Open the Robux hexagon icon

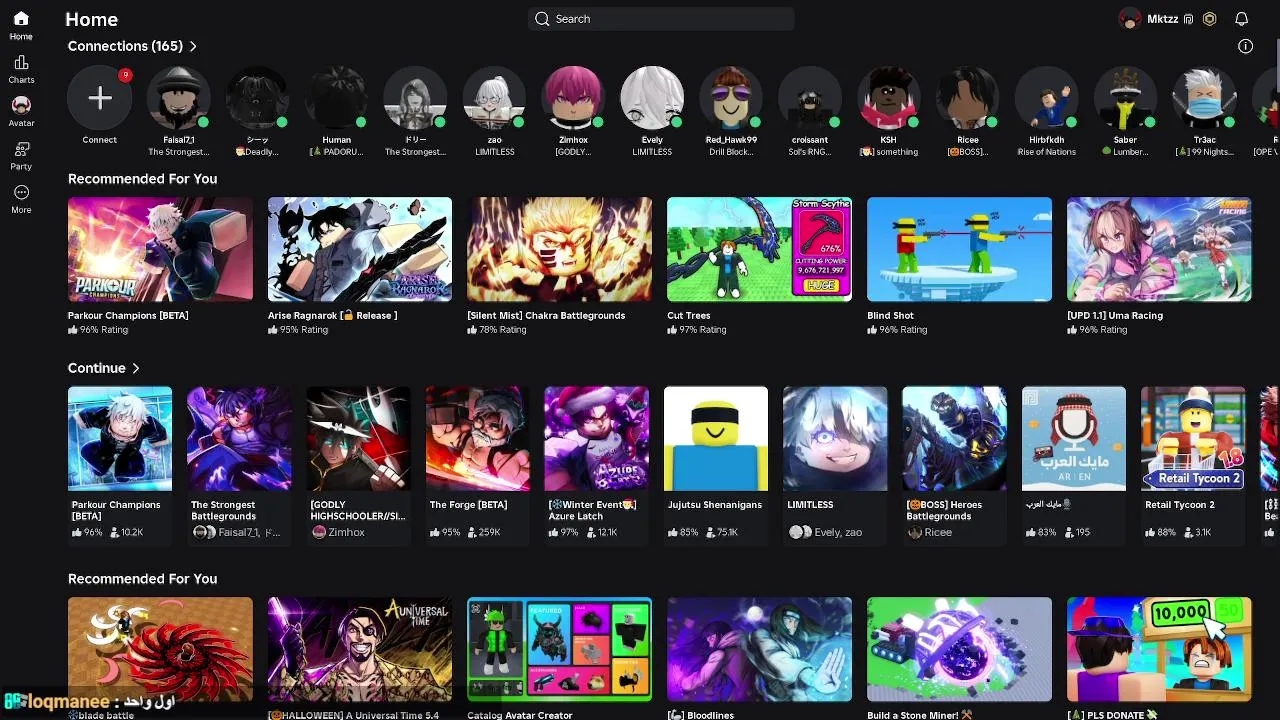[x=1209, y=19]
